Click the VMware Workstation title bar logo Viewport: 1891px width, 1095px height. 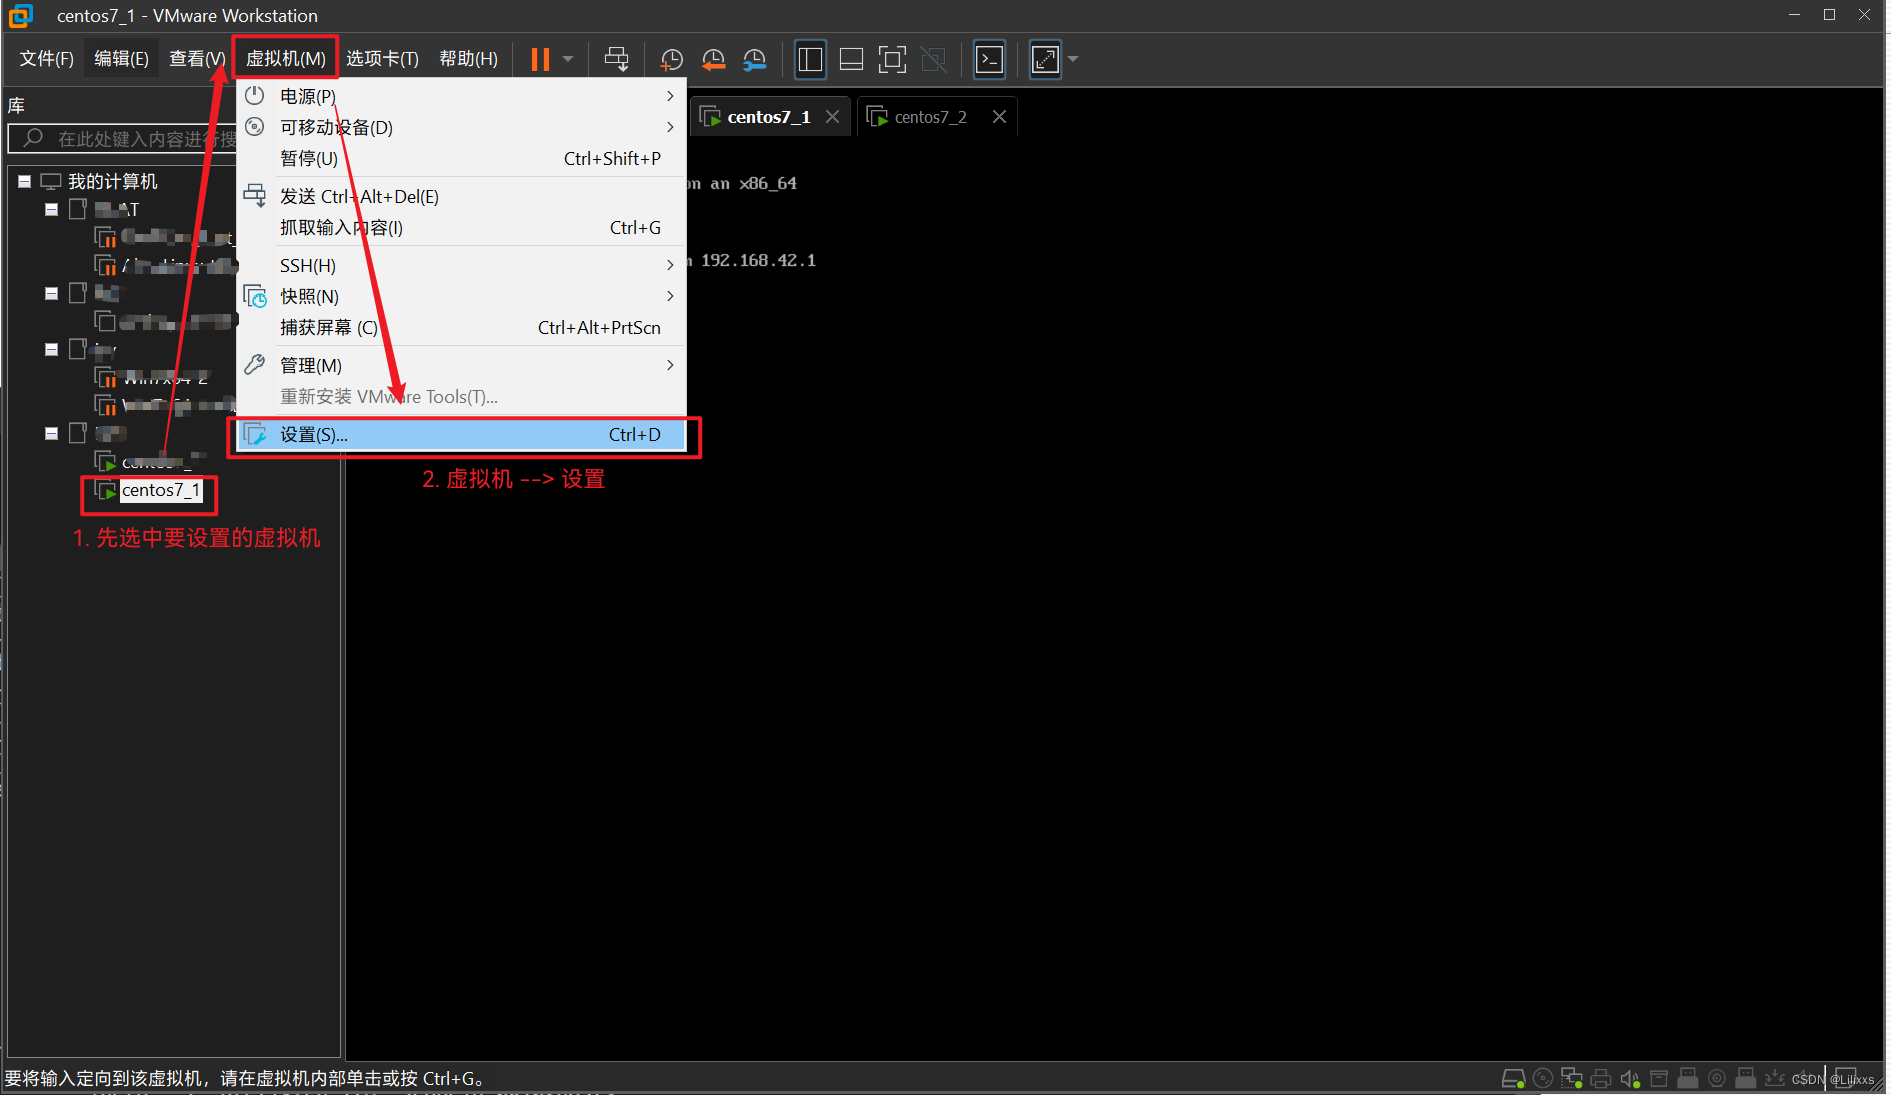pos(20,15)
